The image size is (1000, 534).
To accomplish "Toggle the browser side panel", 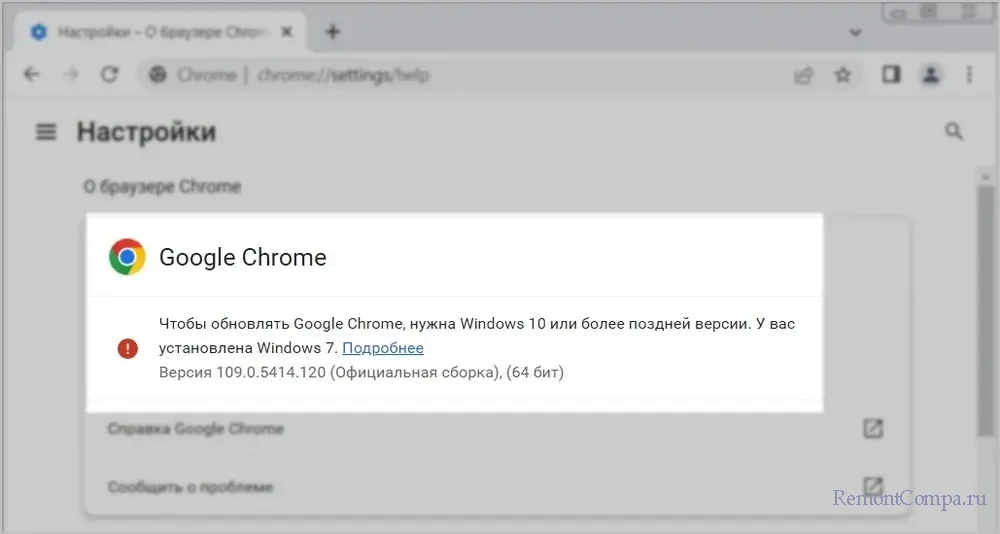I will tap(891, 75).
